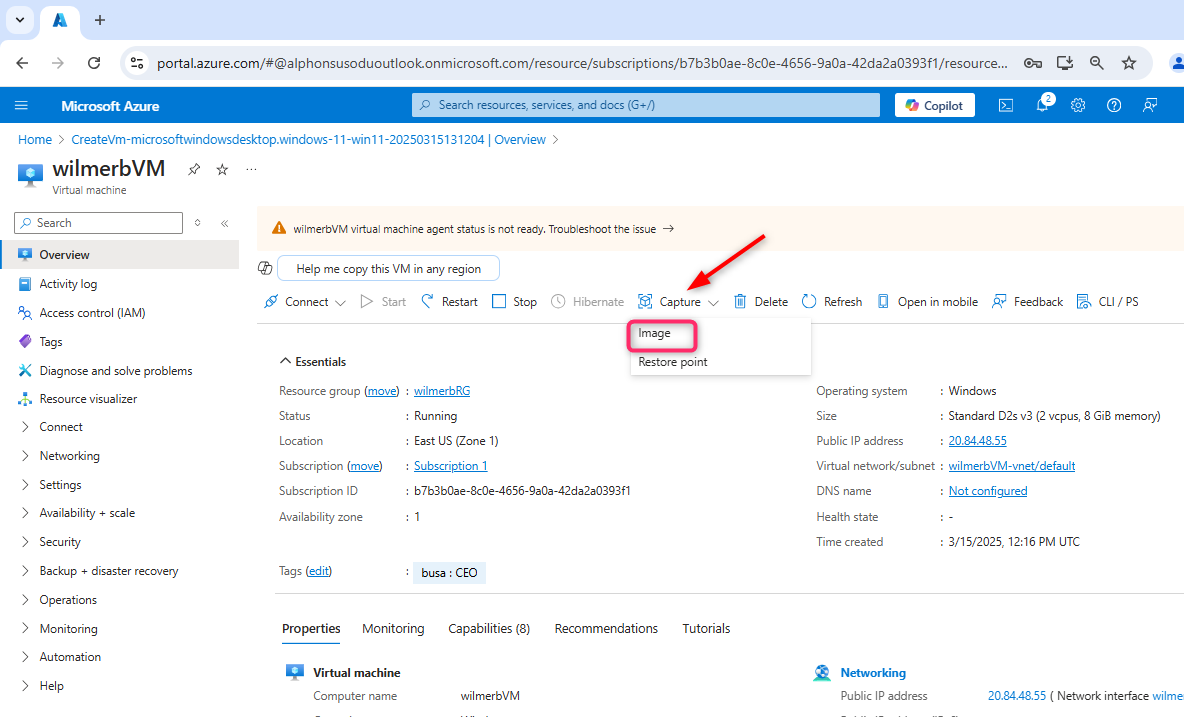Open the browser password key icon
1184x717 pixels.
pos(1033,63)
